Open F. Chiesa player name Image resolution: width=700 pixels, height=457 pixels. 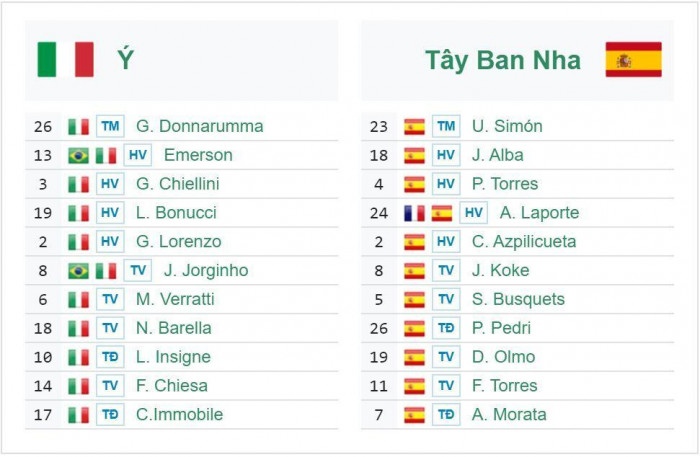click(172, 386)
